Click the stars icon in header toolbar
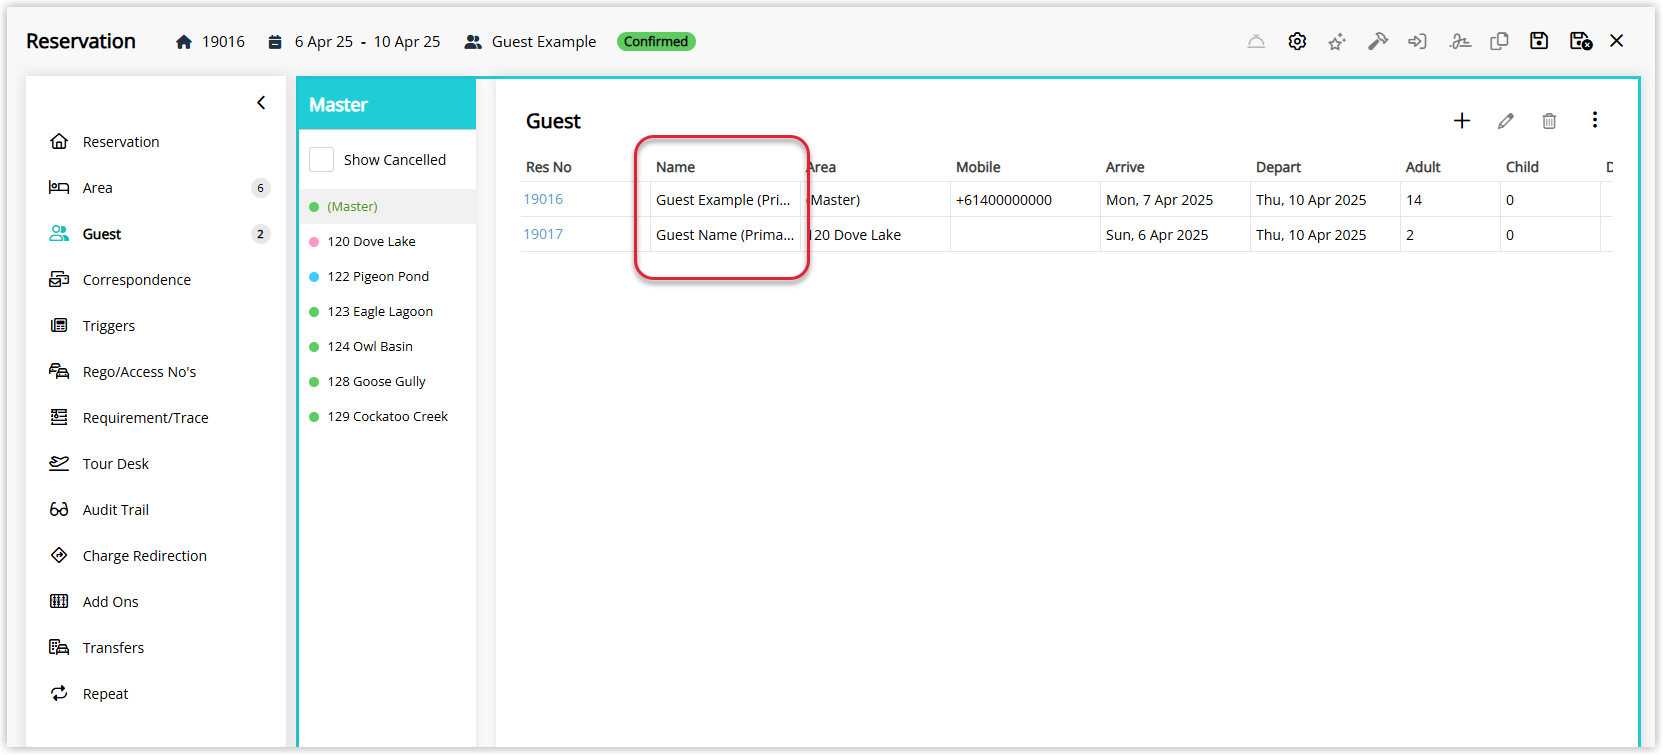Viewport: 1663px width, 755px height. [1337, 41]
